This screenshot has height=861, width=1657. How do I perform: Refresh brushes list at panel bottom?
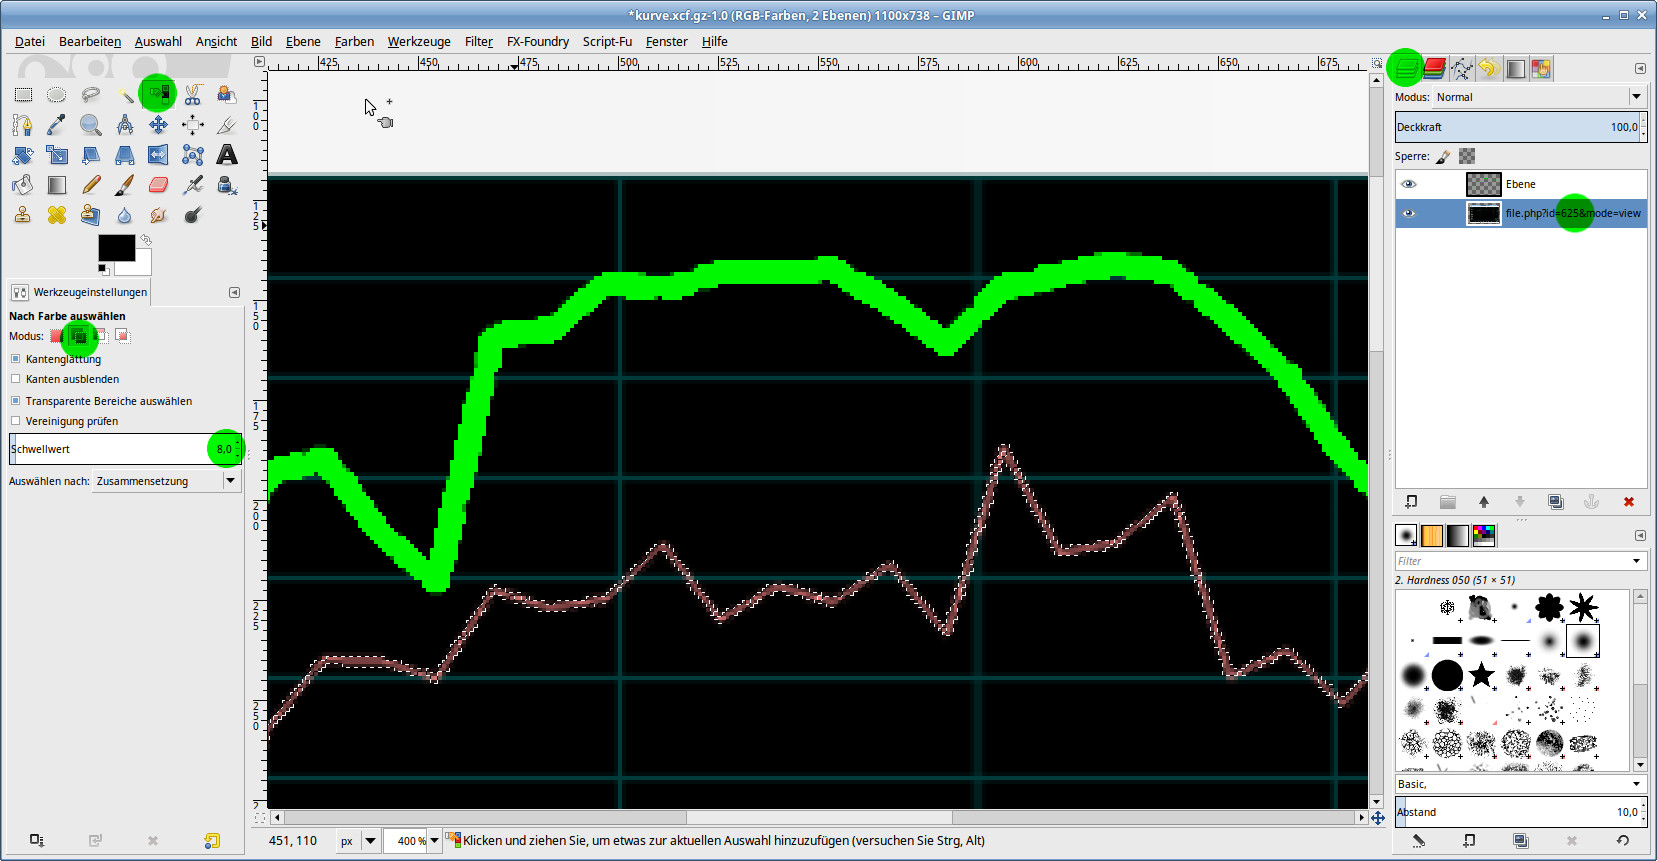point(1622,841)
